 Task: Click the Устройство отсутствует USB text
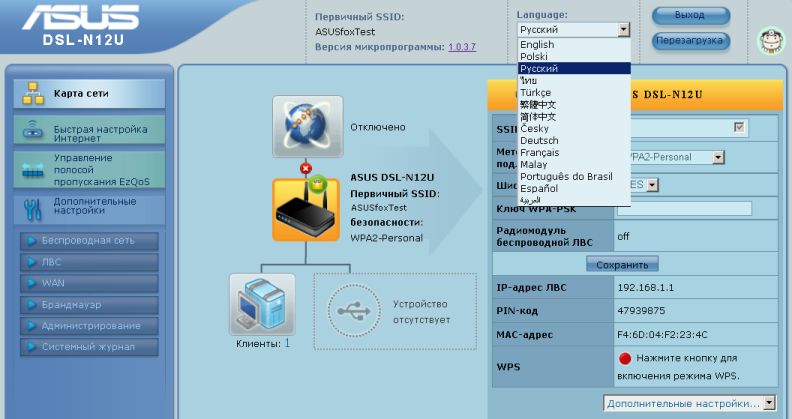point(421,312)
